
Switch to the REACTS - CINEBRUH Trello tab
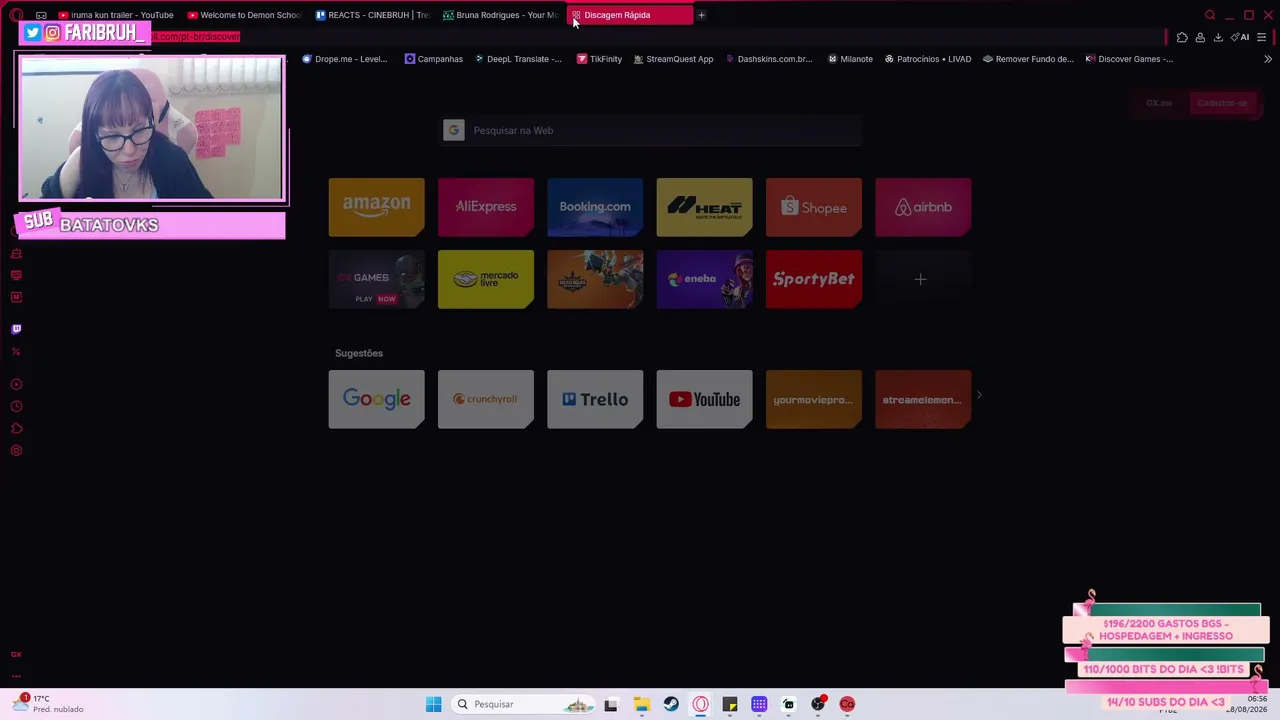click(x=373, y=15)
